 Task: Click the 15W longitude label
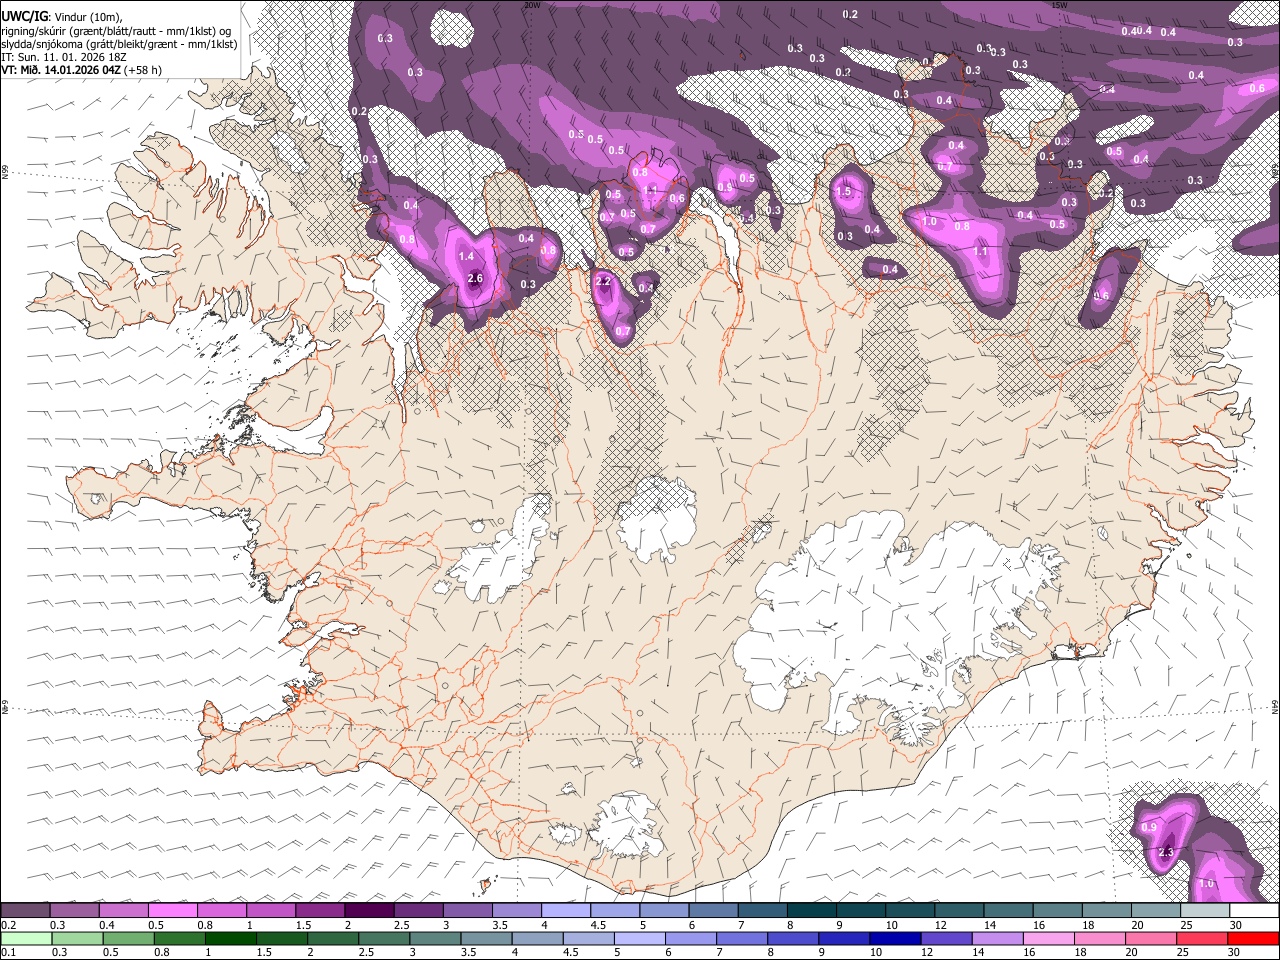(x=1059, y=5)
